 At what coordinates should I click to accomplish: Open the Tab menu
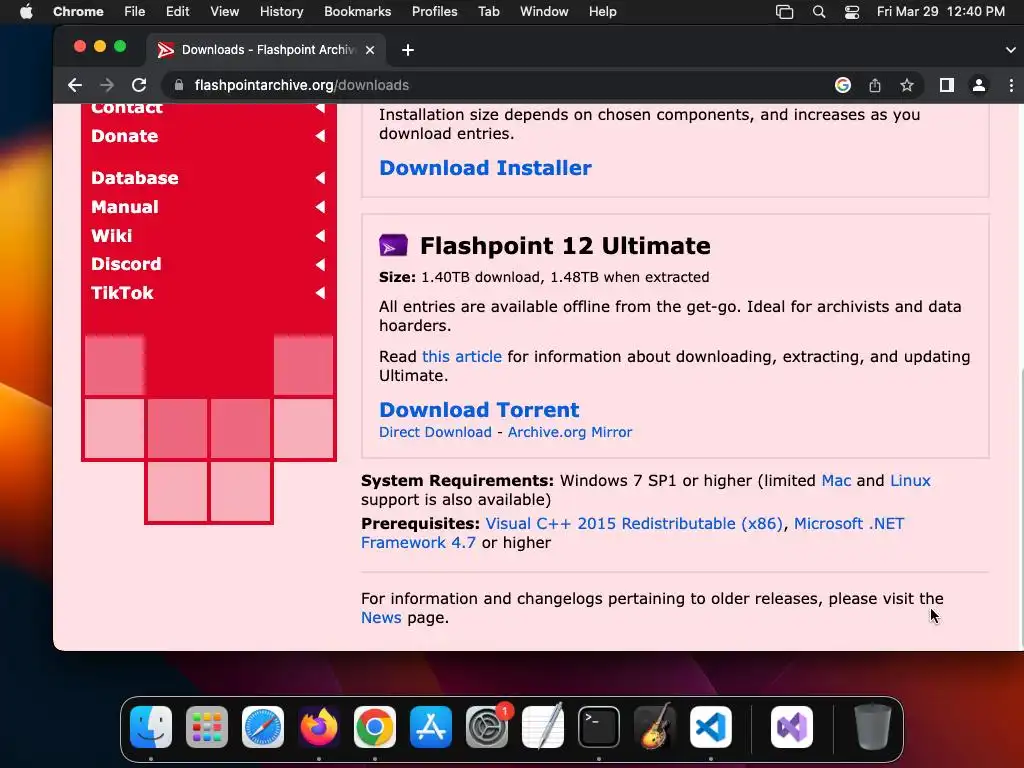tap(488, 12)
